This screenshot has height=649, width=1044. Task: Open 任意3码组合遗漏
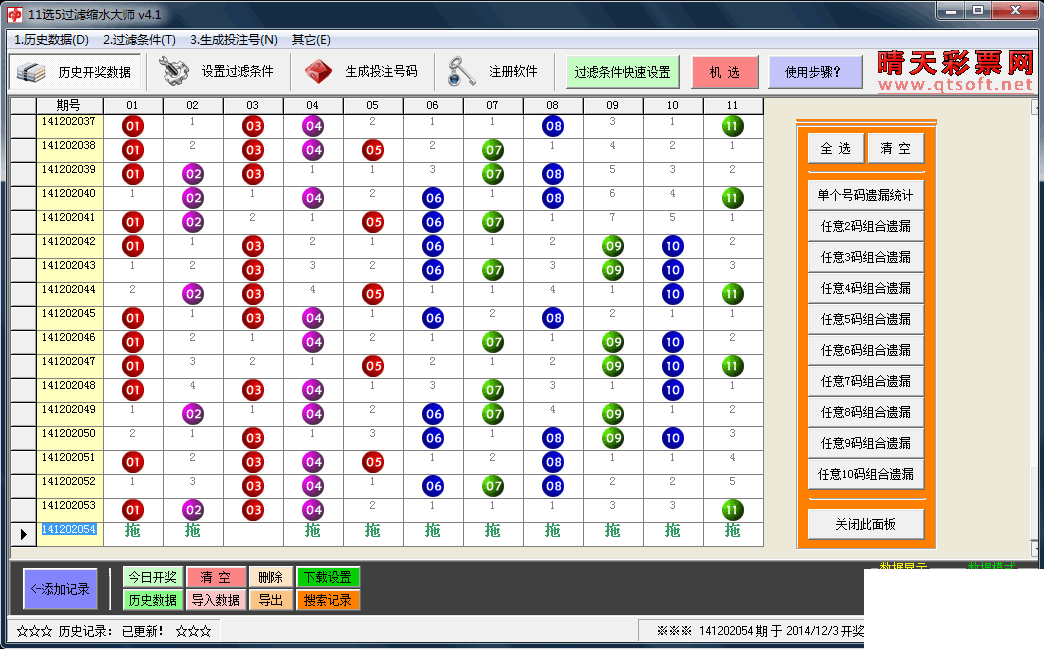[x=866, y=257]
